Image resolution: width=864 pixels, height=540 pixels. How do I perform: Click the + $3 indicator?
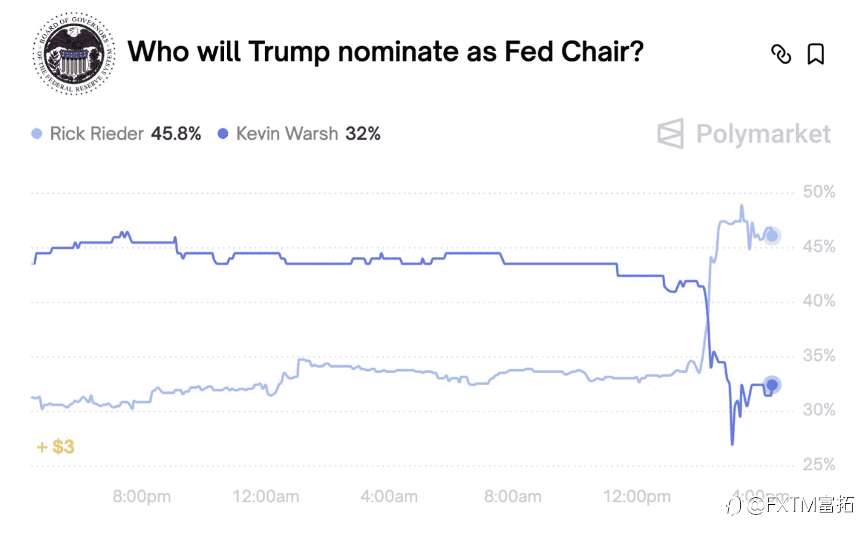(55, 447)
